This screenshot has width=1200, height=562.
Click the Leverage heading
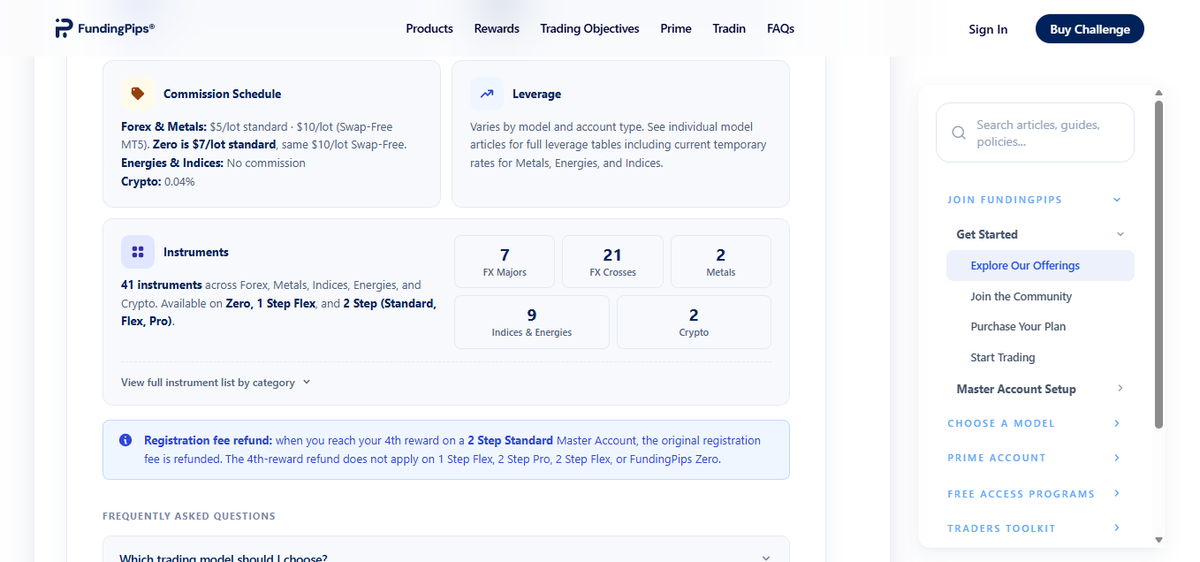coord(536,94)
